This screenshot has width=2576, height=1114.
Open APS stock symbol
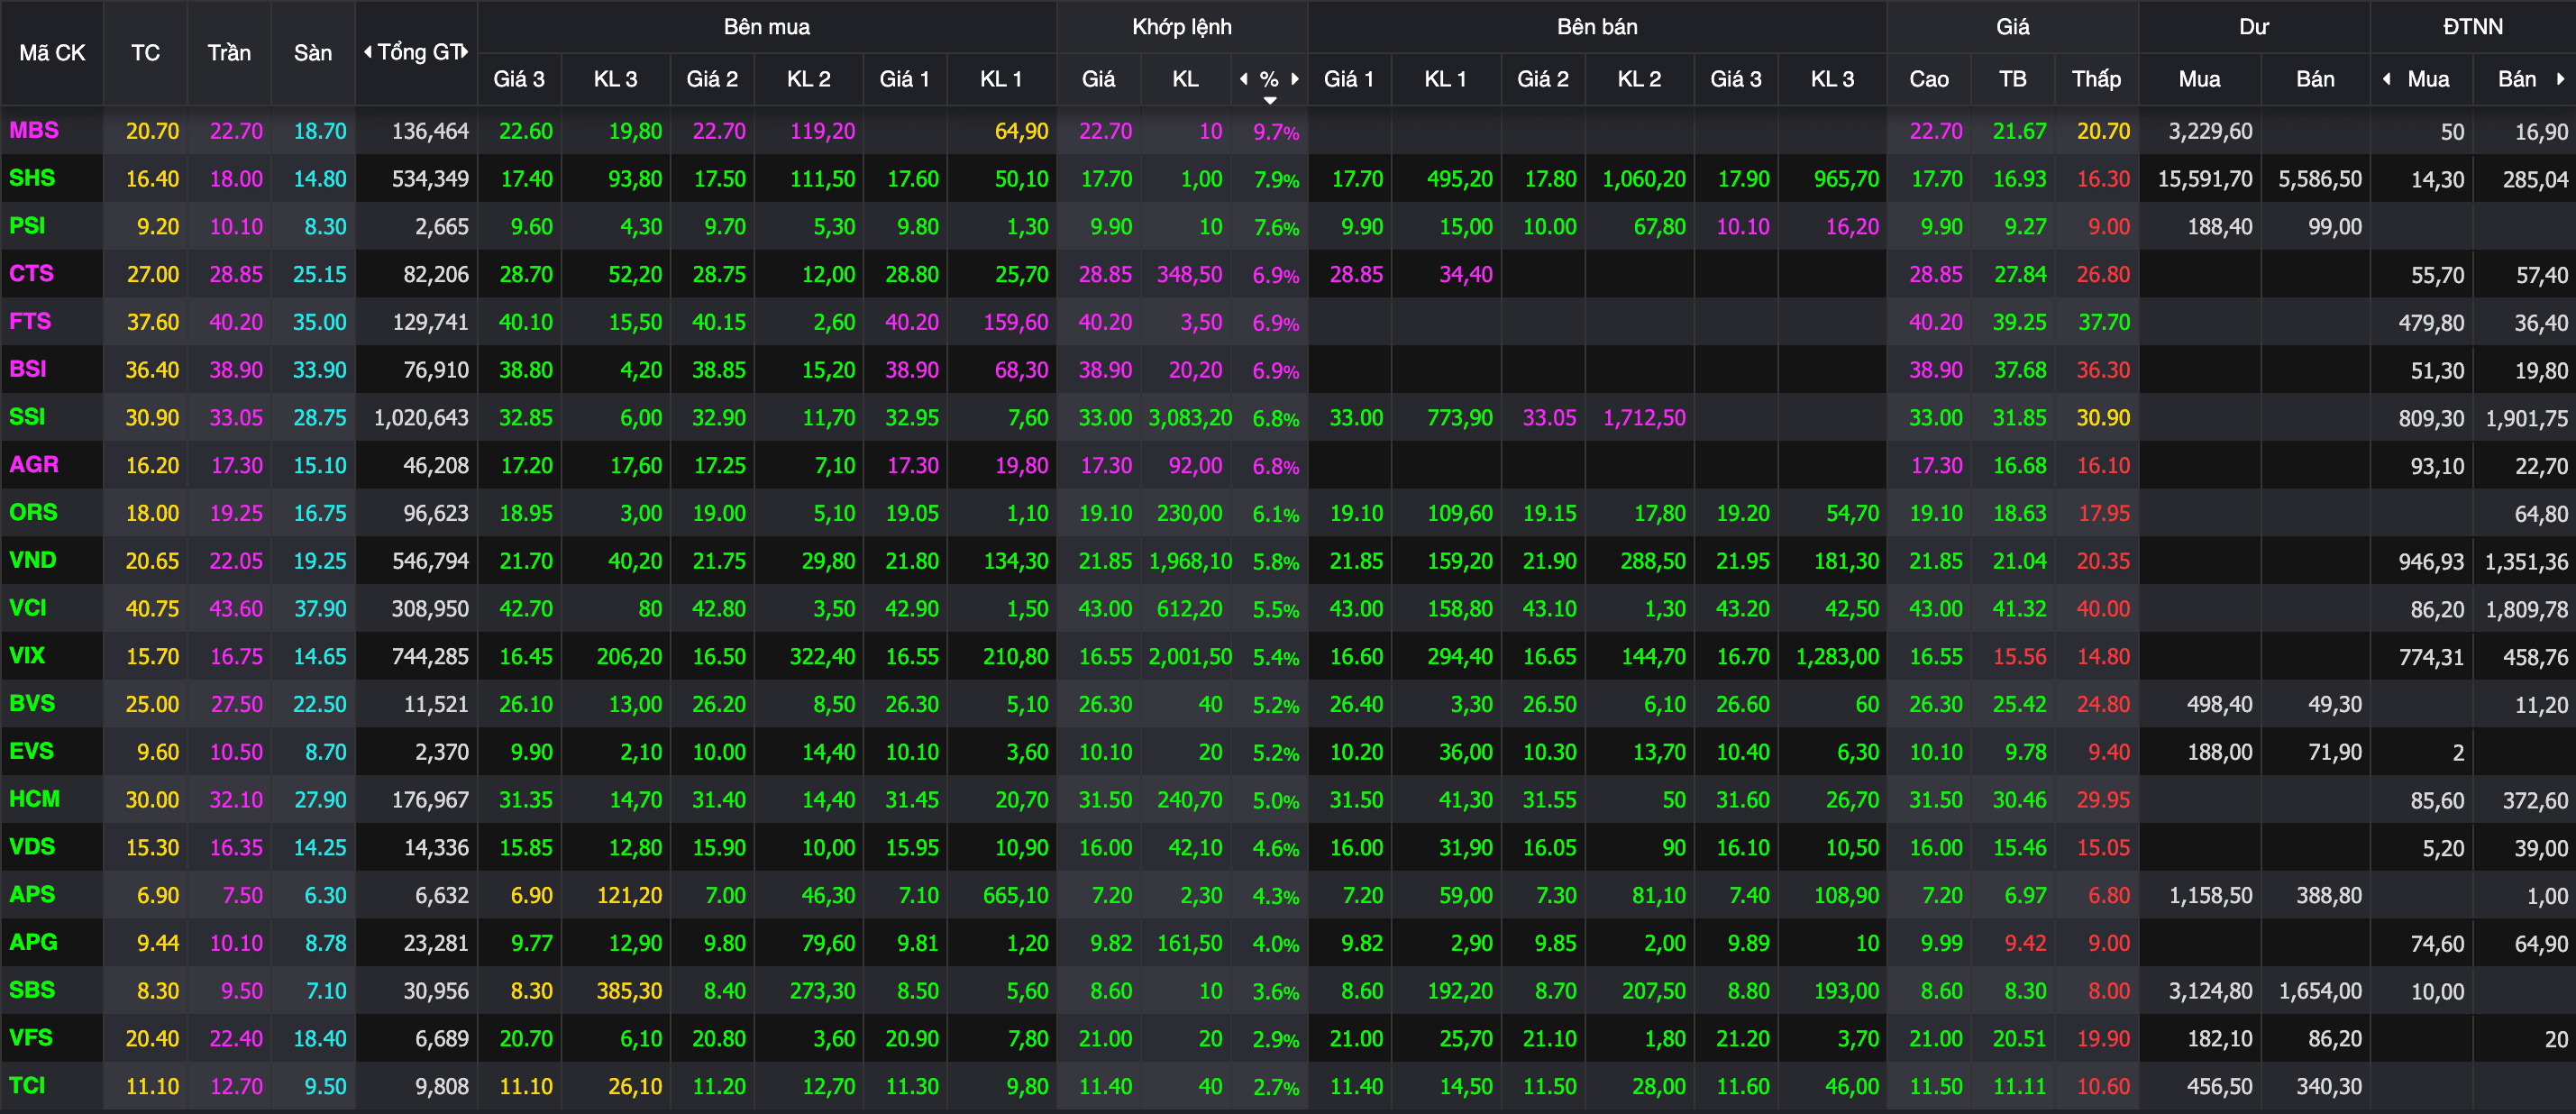coord(32,894)
